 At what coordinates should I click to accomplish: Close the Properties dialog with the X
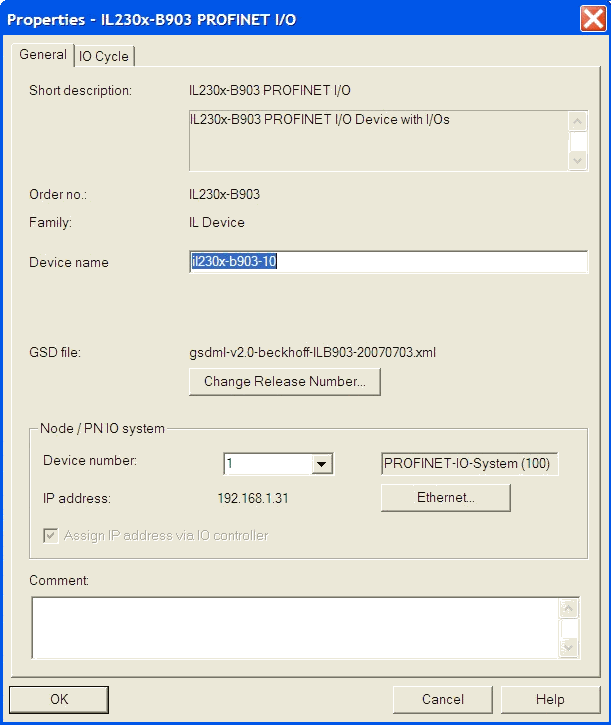pyautogui.click(x=593, y=19)
